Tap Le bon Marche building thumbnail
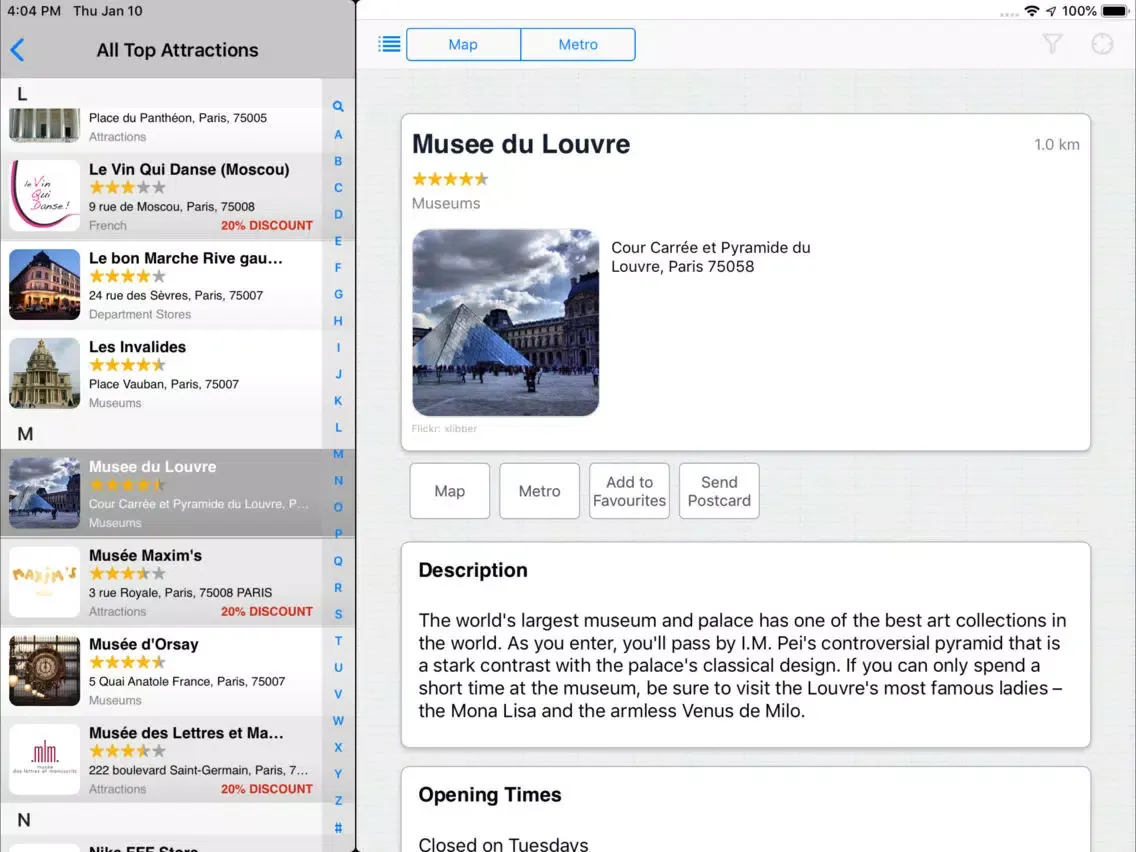Screen dimensions: 1136x852 [x=44, y=285]
